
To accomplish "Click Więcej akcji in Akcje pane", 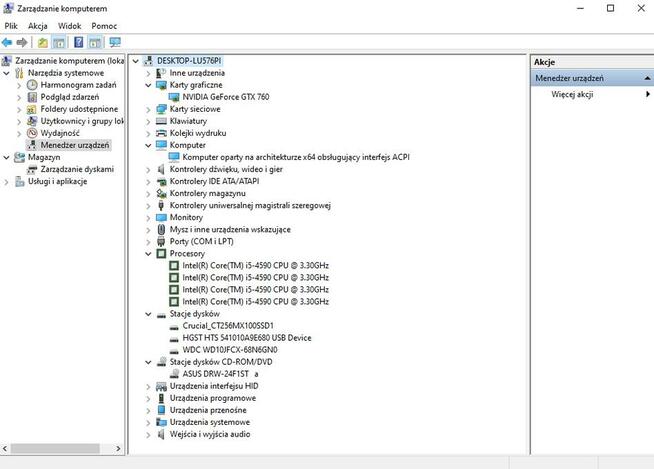I will point(572,94).
